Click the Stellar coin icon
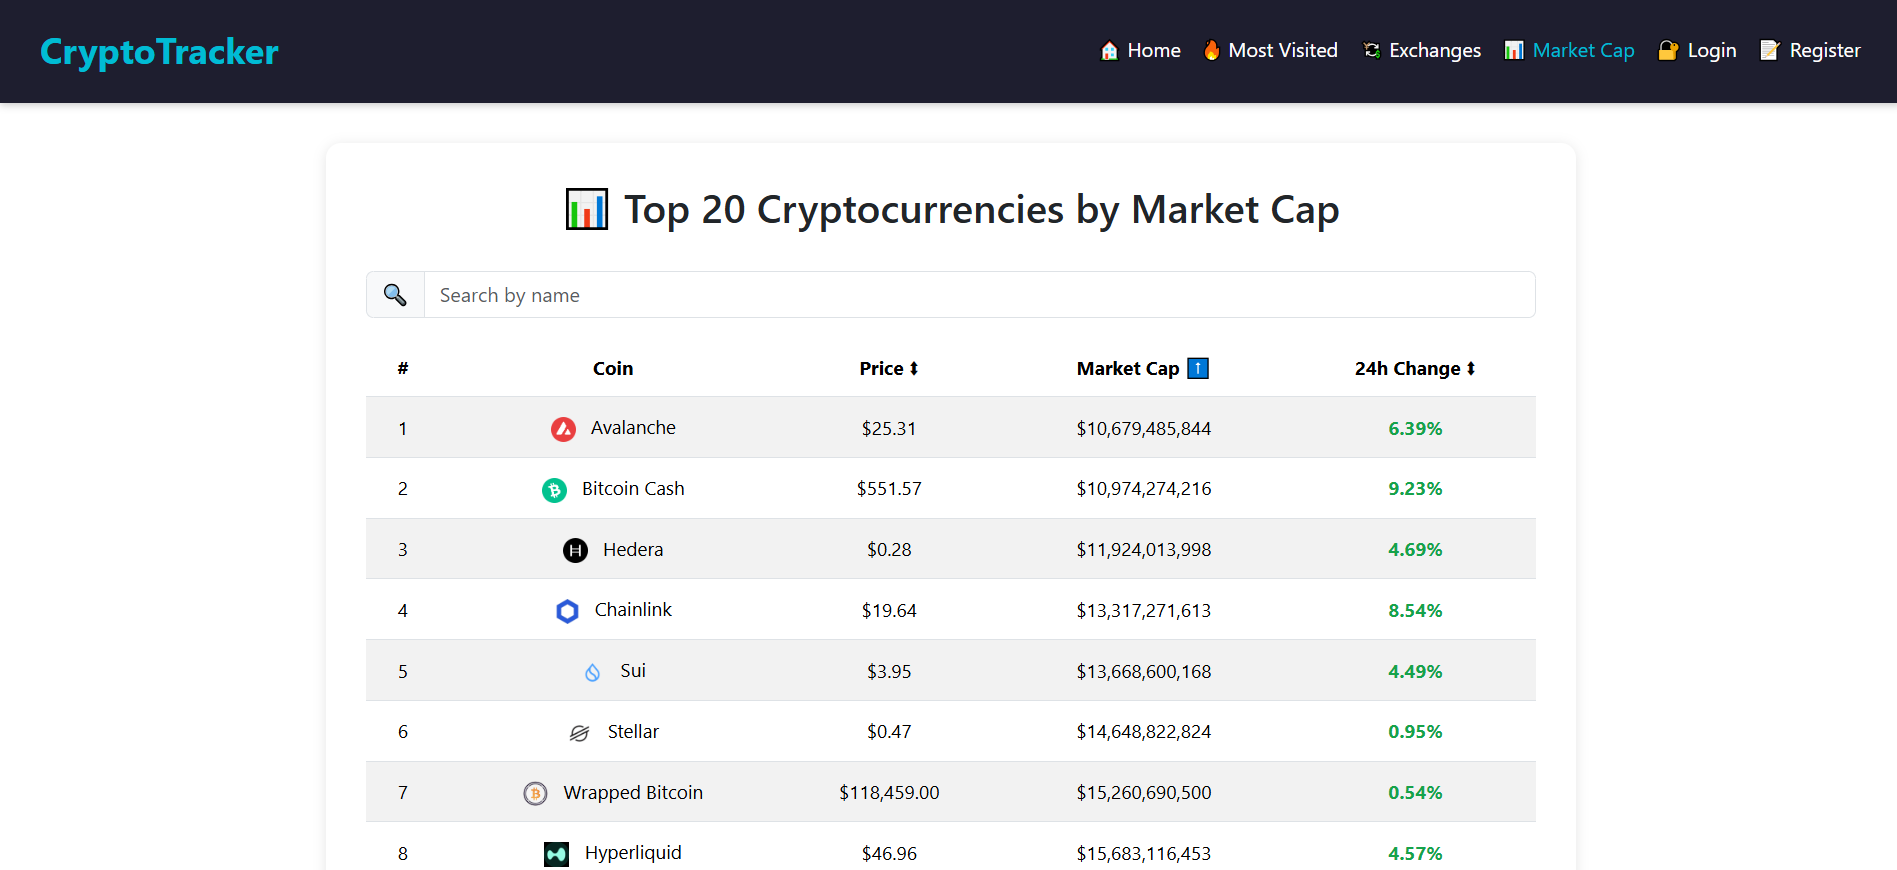The height and width of the screenshot is (870, 1897). pyautogui.click(x=578, y=732)
